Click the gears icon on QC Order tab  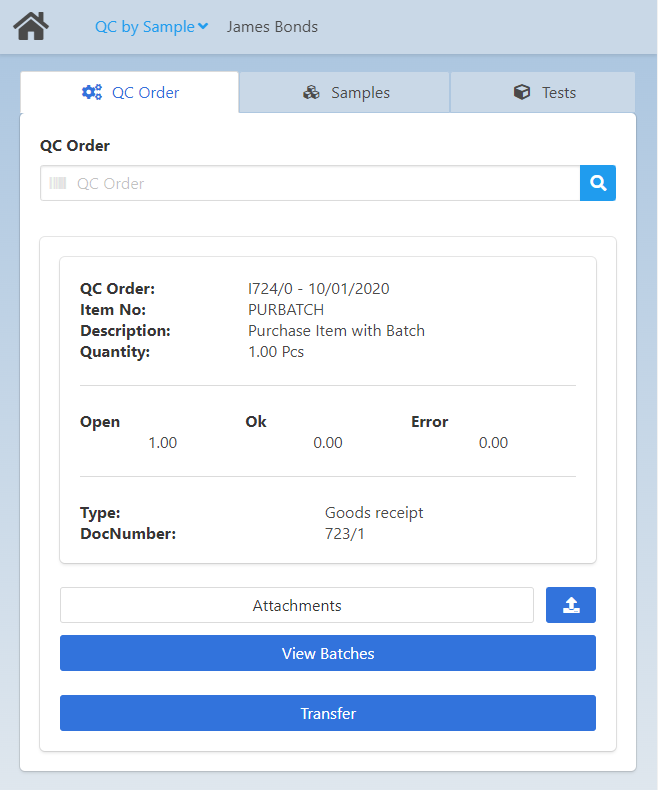[92, 93]
